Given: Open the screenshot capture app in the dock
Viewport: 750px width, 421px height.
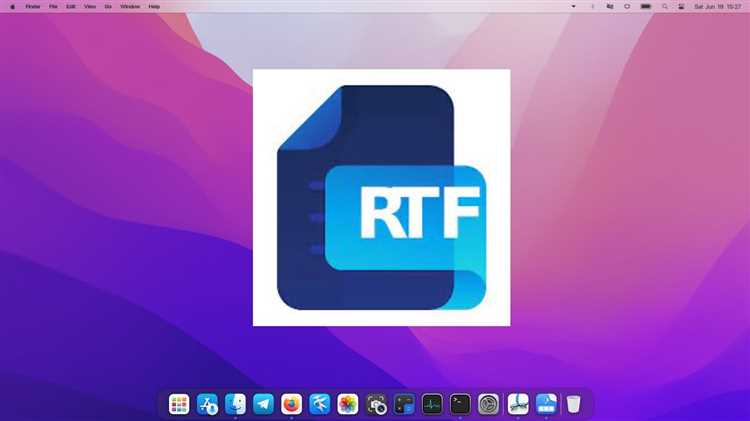Looking at the screenshot, I should pos(376,404).
